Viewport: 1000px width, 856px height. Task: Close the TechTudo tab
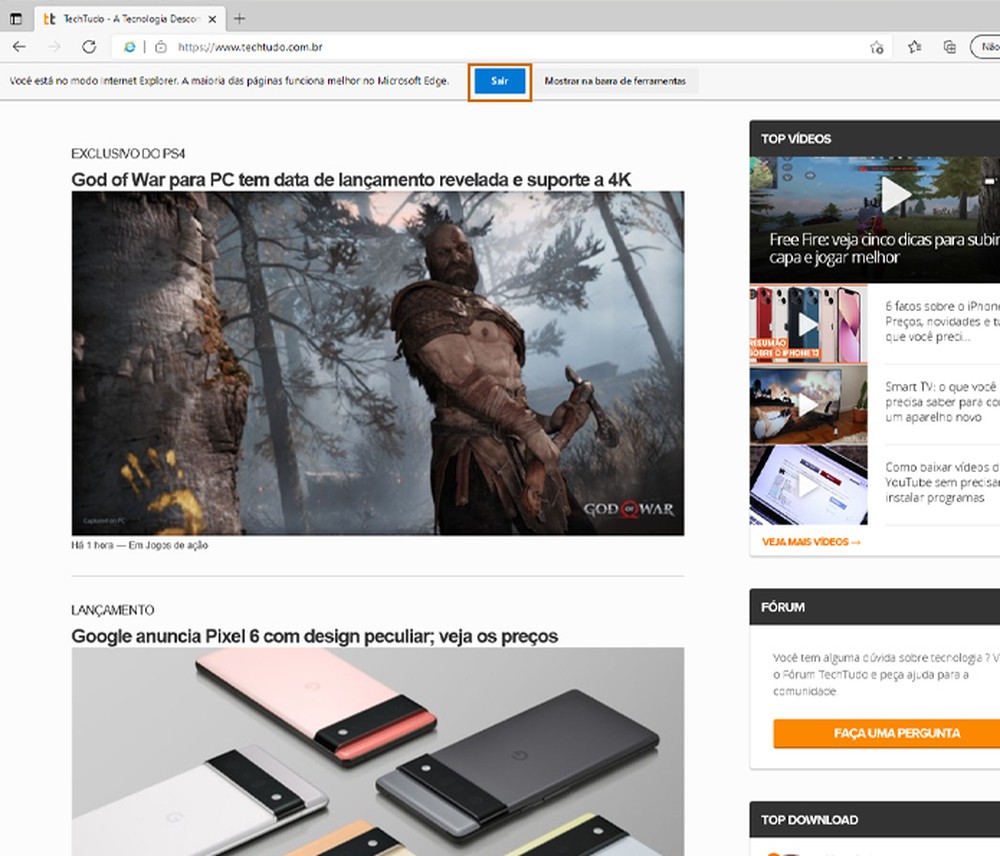tap(211, 18)
